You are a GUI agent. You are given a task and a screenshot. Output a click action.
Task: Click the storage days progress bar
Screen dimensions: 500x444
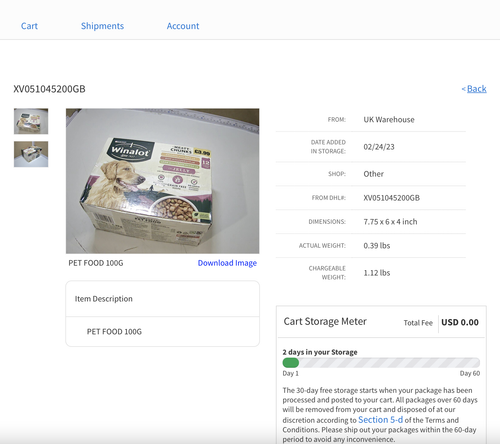coord(381,363)
